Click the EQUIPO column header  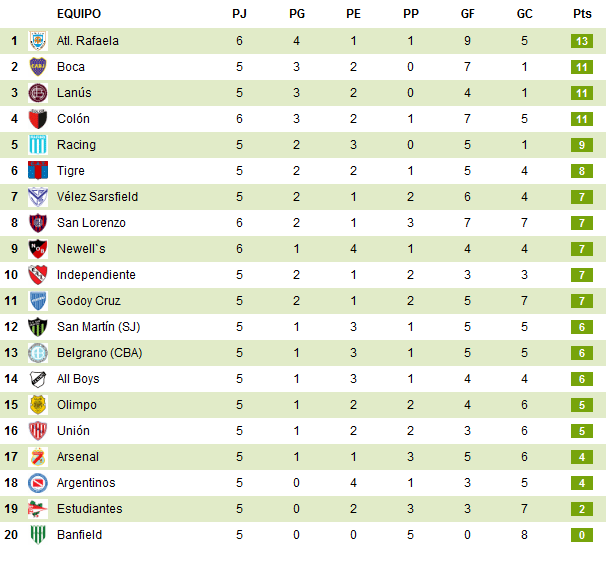tap(79, 14)
